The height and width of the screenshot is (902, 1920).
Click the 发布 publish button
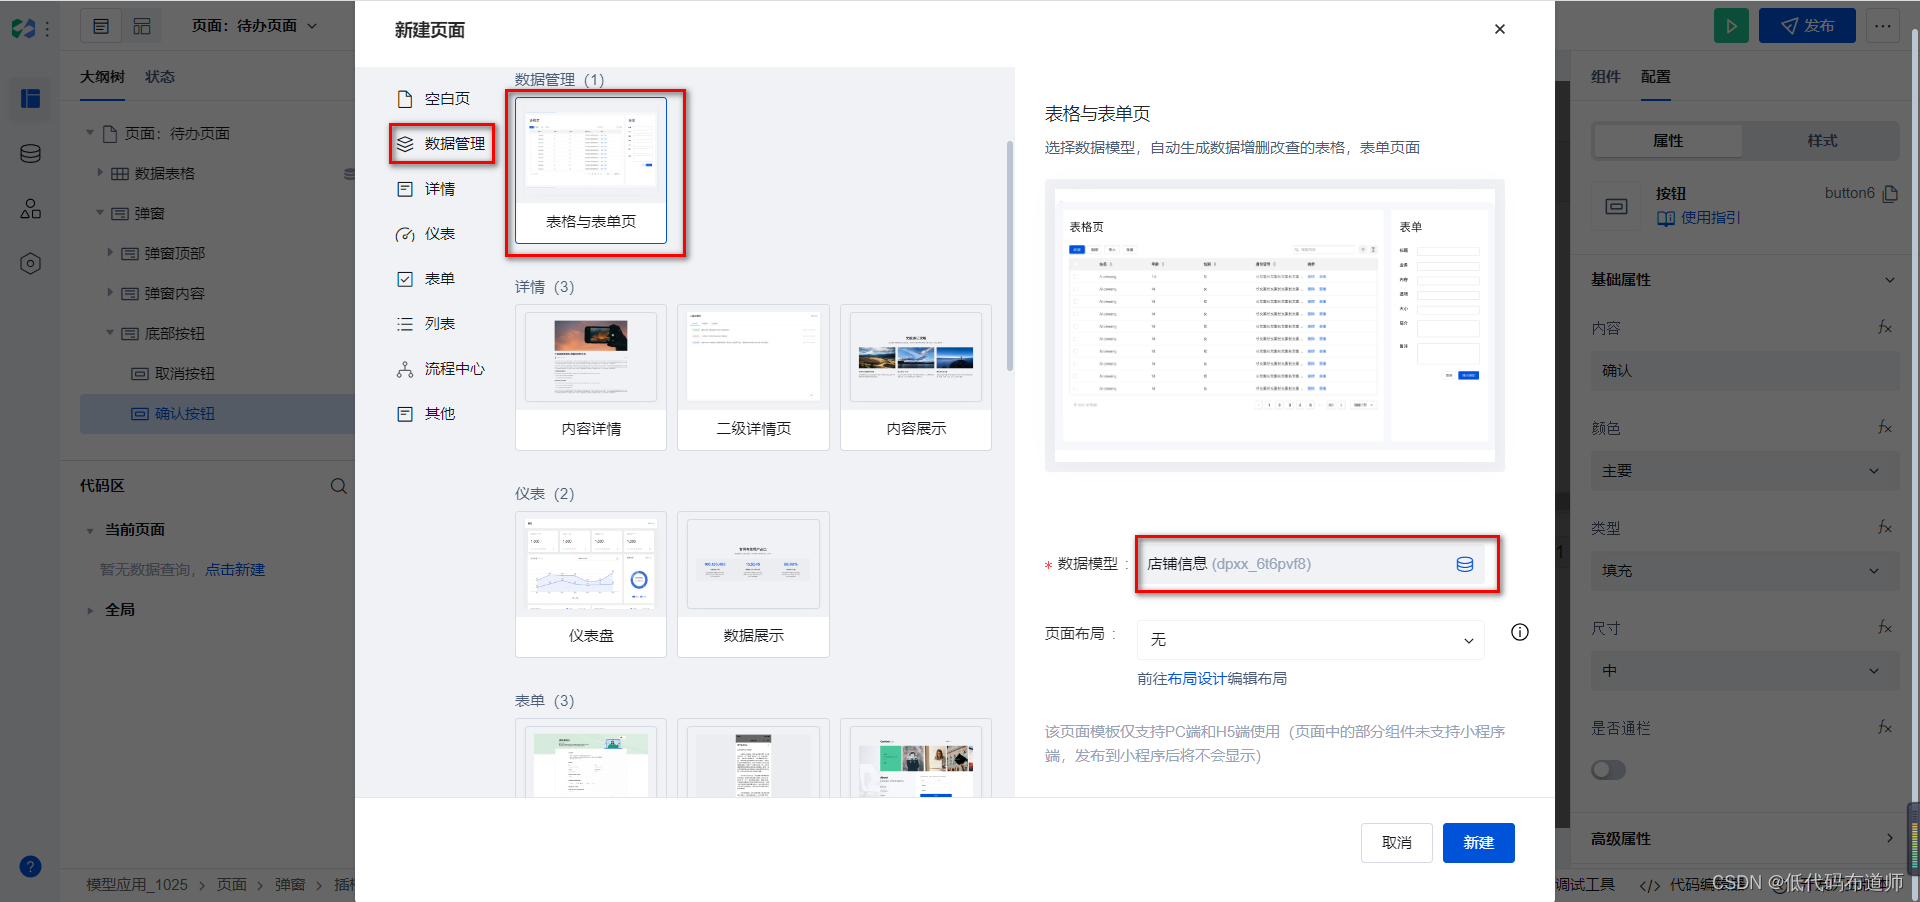coord(1807,26)
